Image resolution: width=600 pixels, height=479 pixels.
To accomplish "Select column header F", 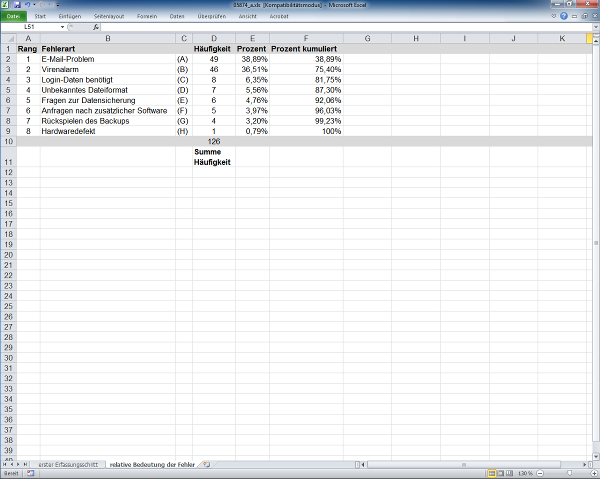I will (305, 38).
